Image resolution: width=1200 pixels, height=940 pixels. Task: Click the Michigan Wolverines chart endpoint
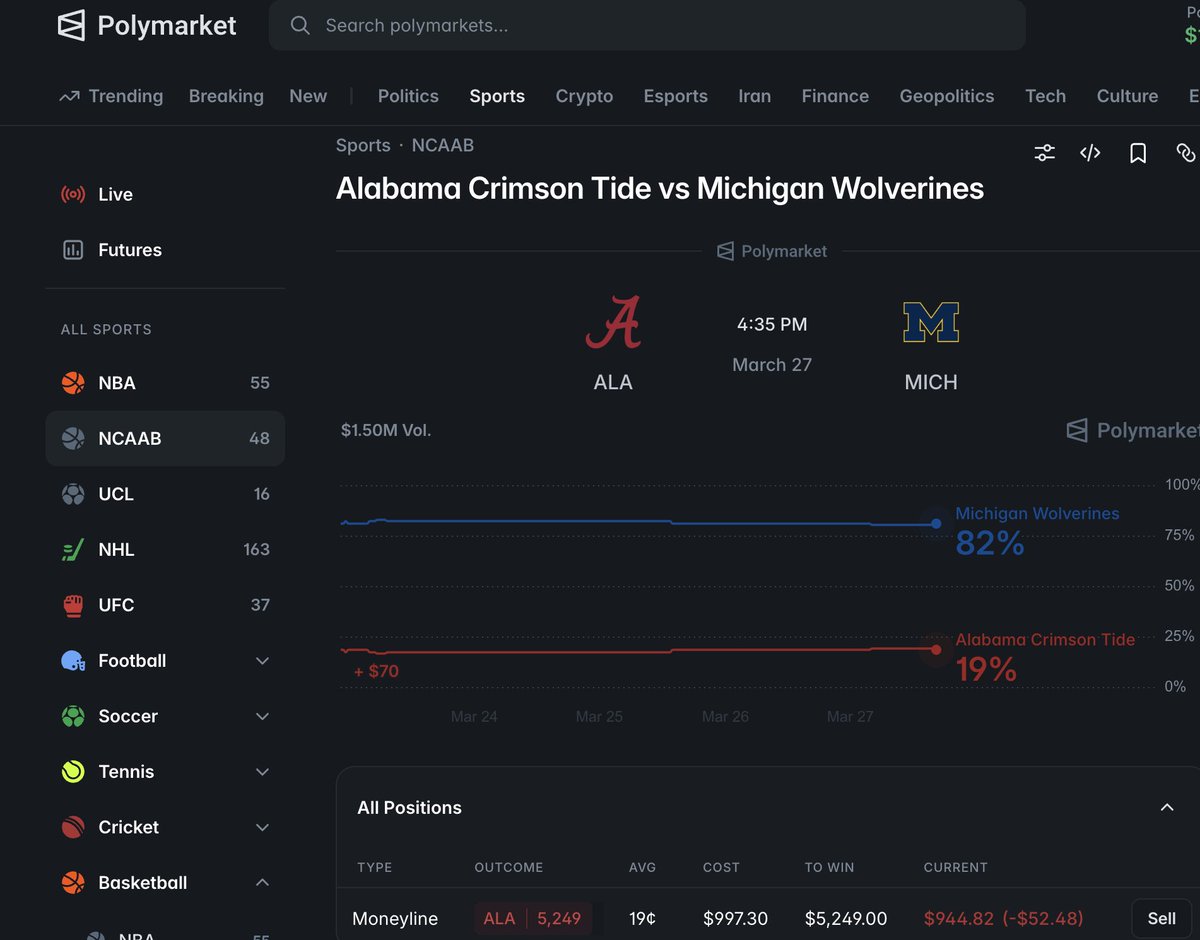[x=936, y=523]
